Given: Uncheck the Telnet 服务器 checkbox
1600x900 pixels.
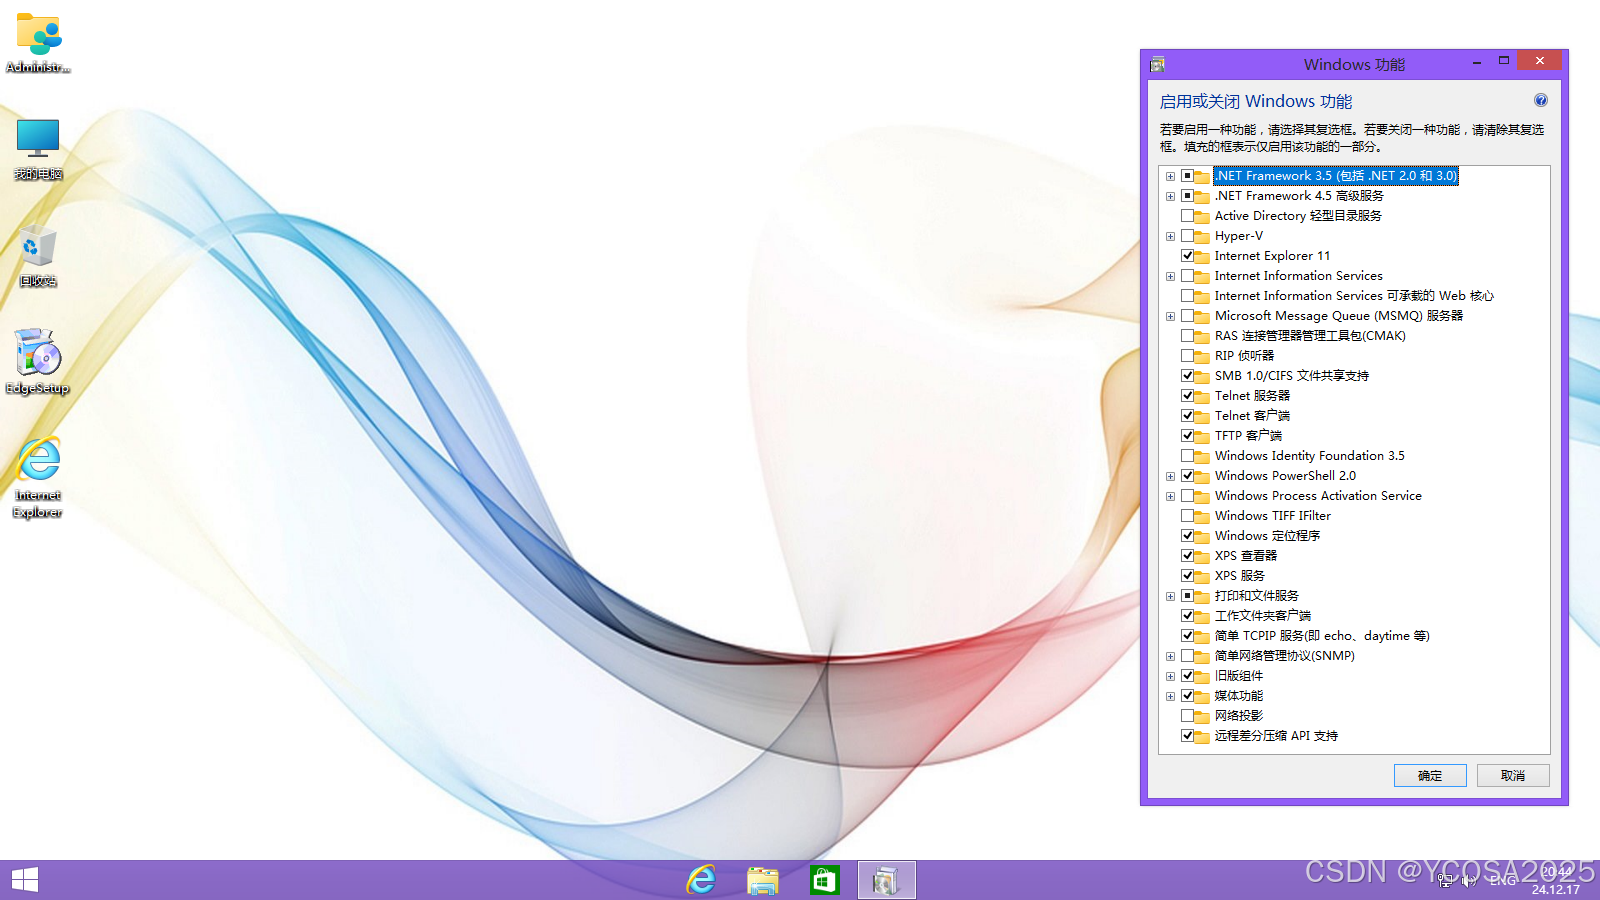Looking at the screenshot, I should coord(1187,396).
